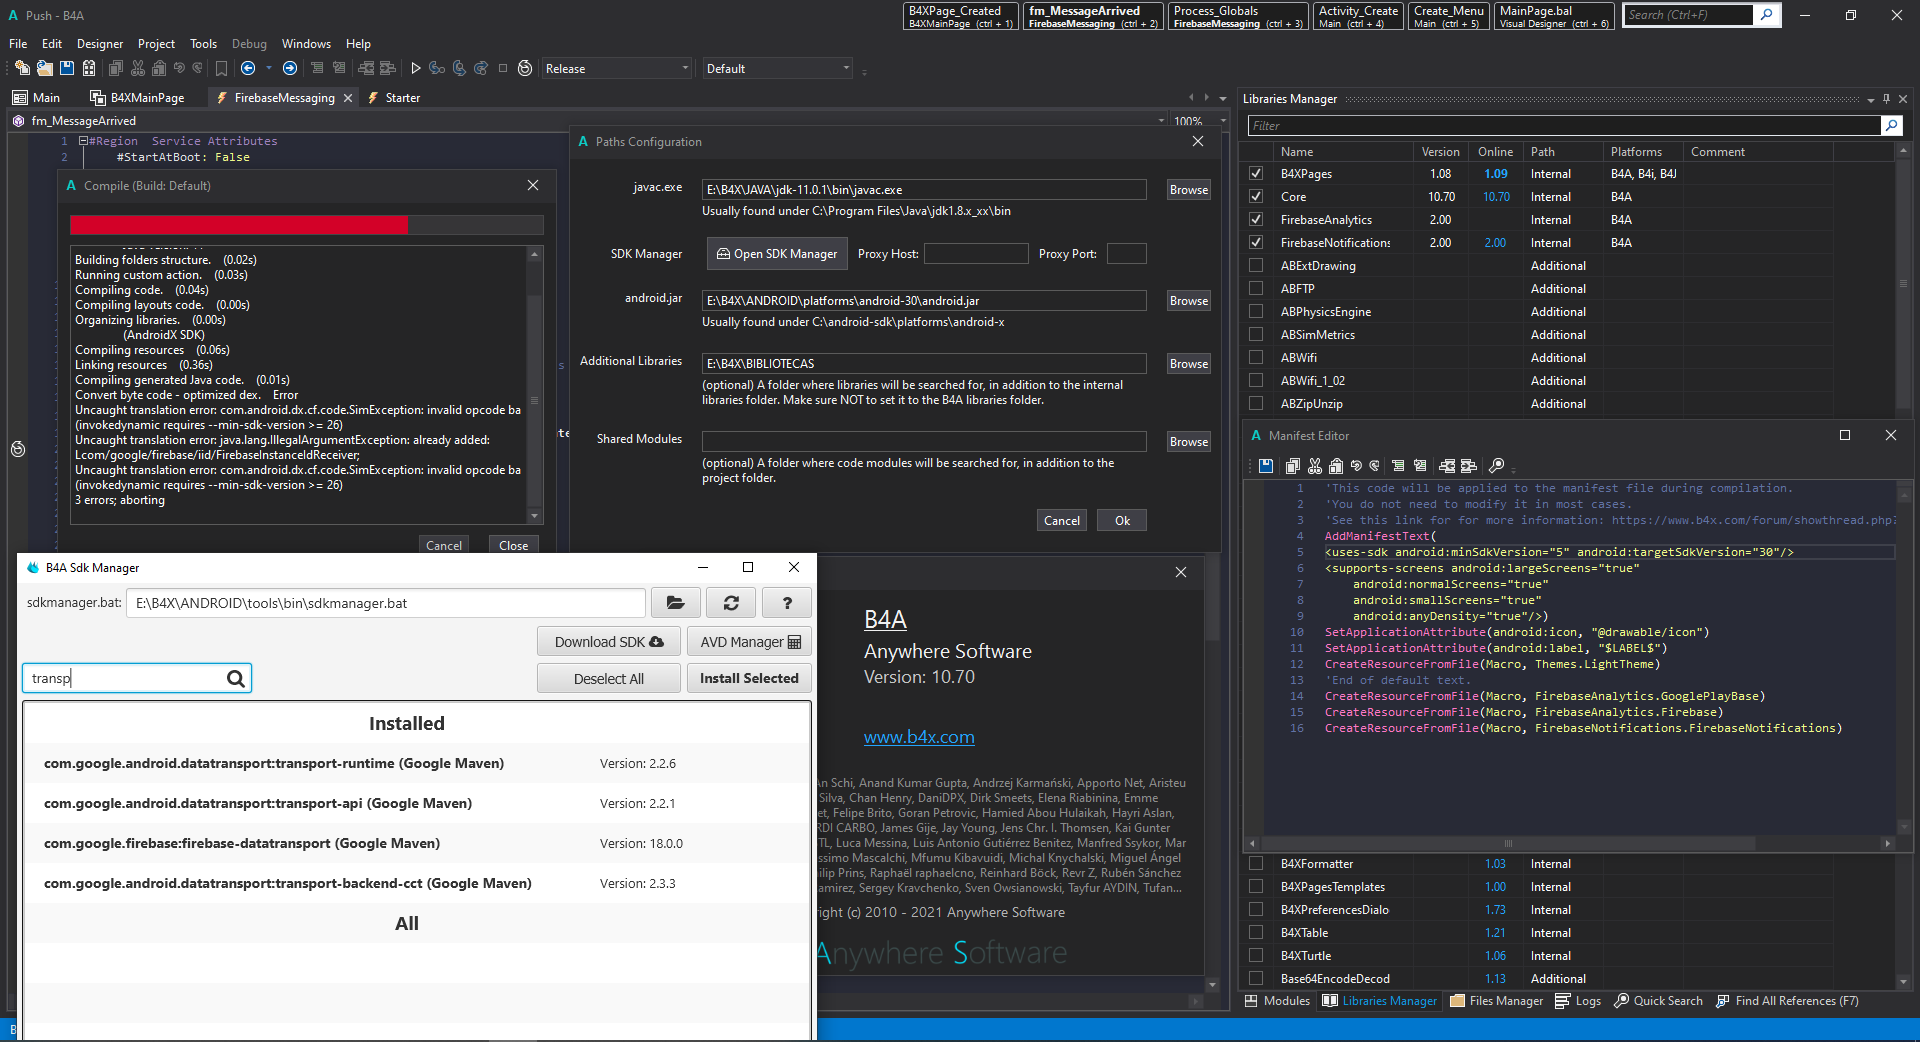Viewport: 1920px width, 1042px height.
Task: Click the refresh icon in B4A Sdk Manager
Action: pyautogui.click(x=731, y=603)
